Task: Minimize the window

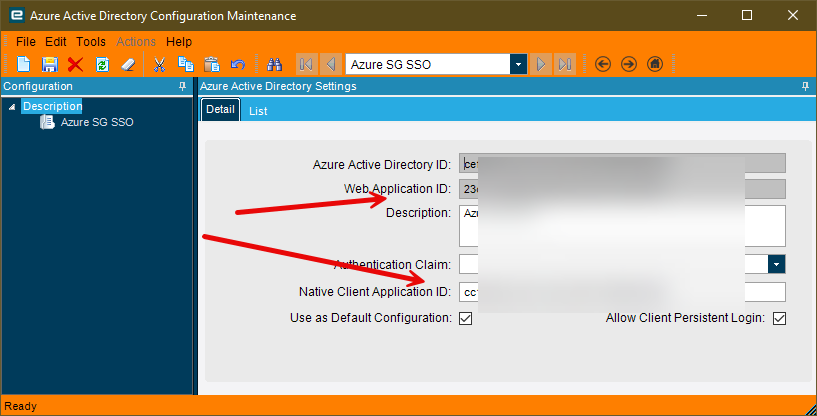Action: click(x=702, y=15)
